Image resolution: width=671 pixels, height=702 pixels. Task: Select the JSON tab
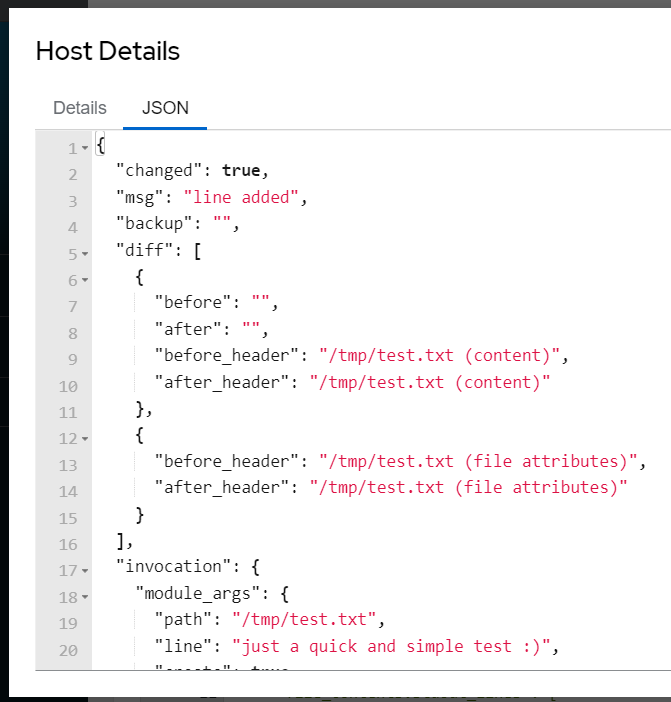[165, 108]
